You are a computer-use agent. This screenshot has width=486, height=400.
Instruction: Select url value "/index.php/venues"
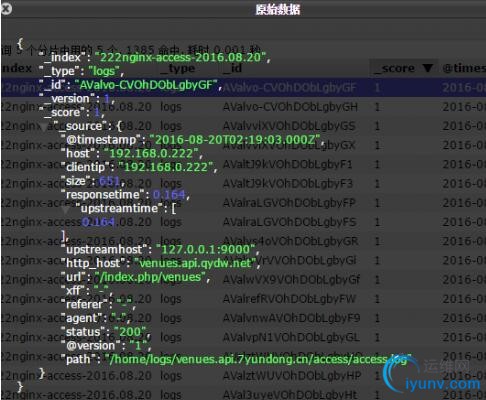[x=150, y=277]
